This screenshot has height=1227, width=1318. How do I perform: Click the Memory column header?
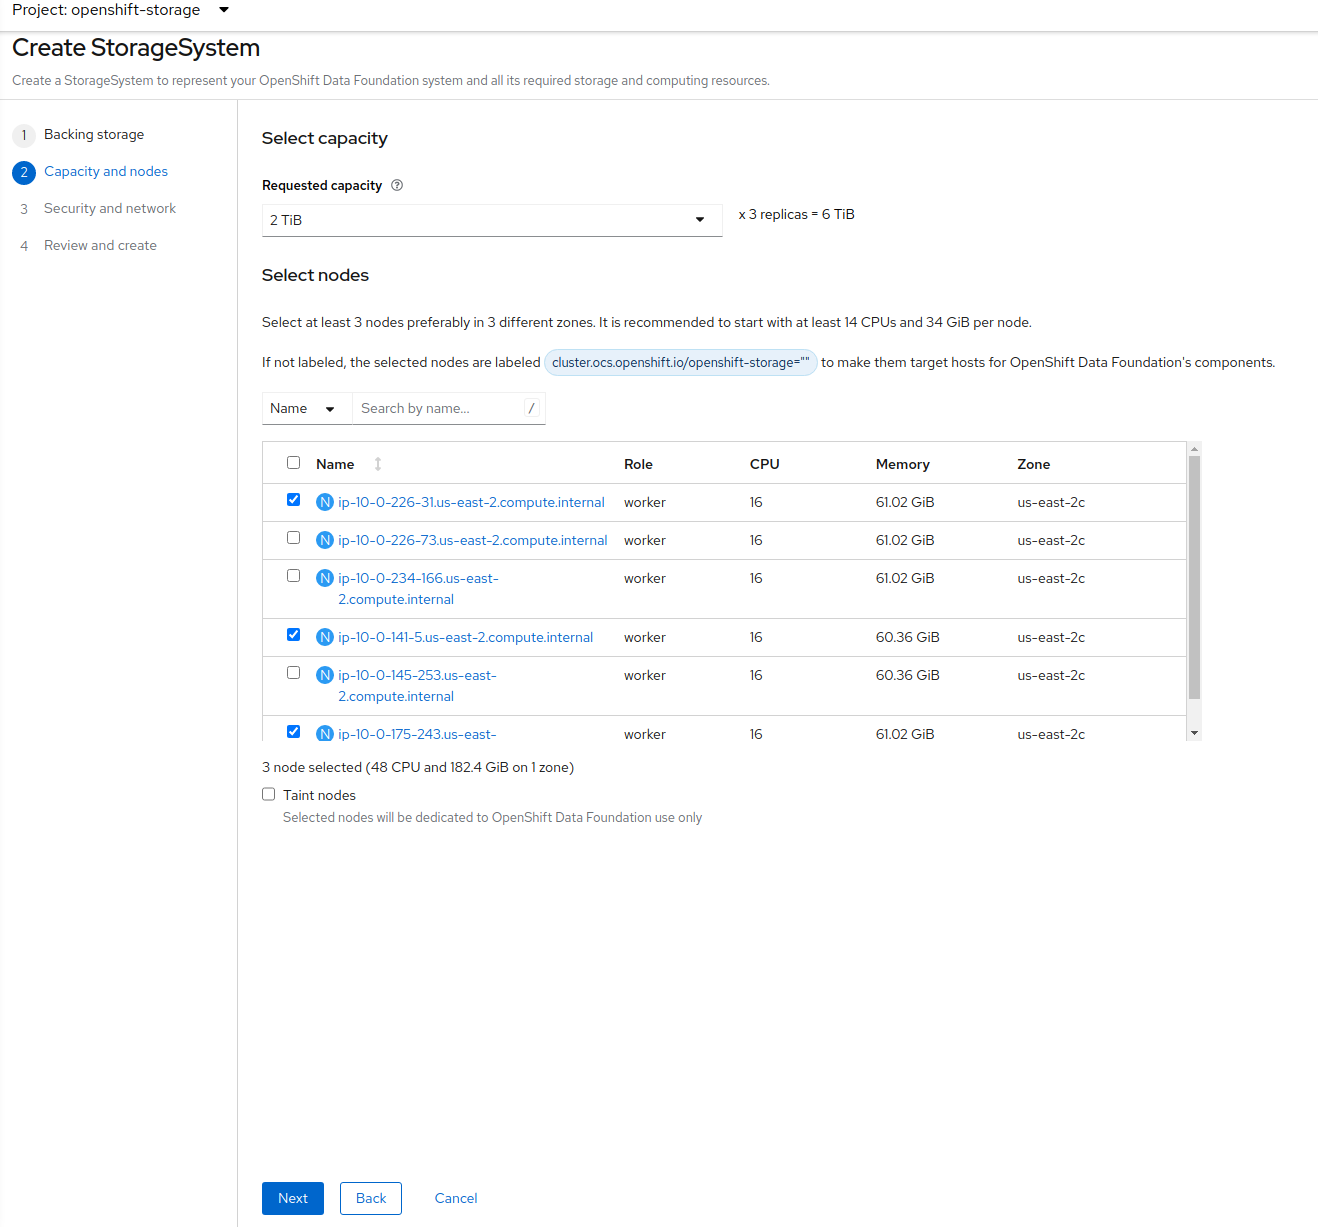point(902,464)
